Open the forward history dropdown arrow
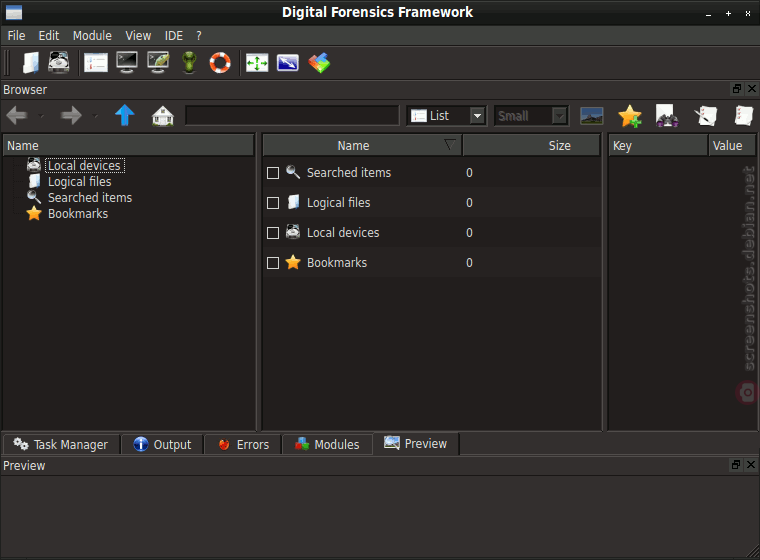This screenshot has width=760, height=560. point(95,116)
